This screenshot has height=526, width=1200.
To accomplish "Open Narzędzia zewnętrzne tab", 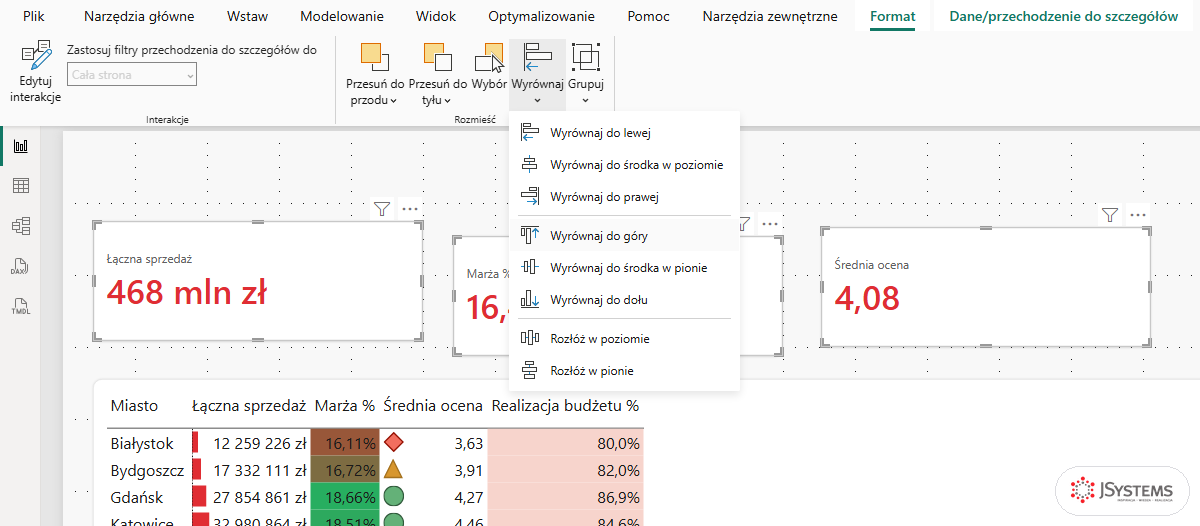I will point(770,16).
